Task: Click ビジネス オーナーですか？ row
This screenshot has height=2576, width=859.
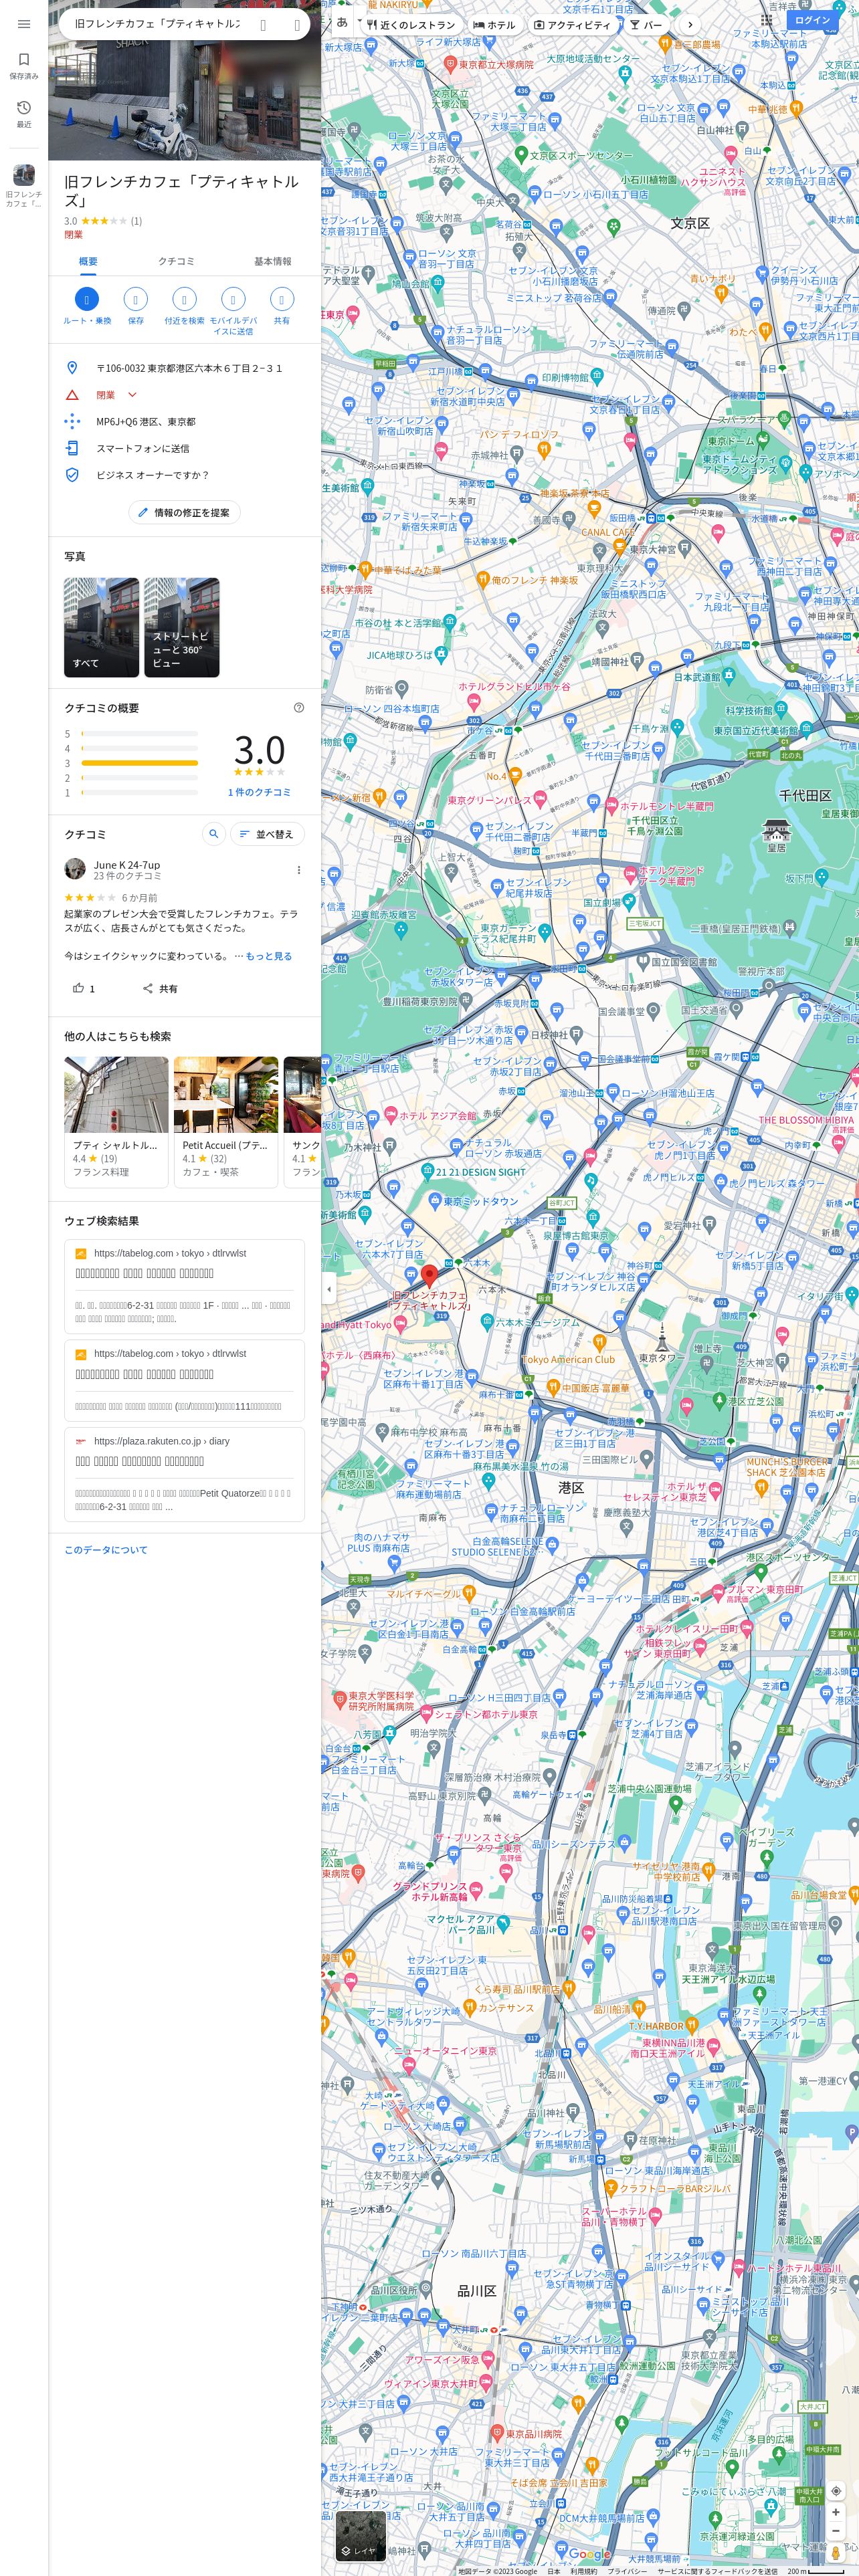Action: (185, 475)
